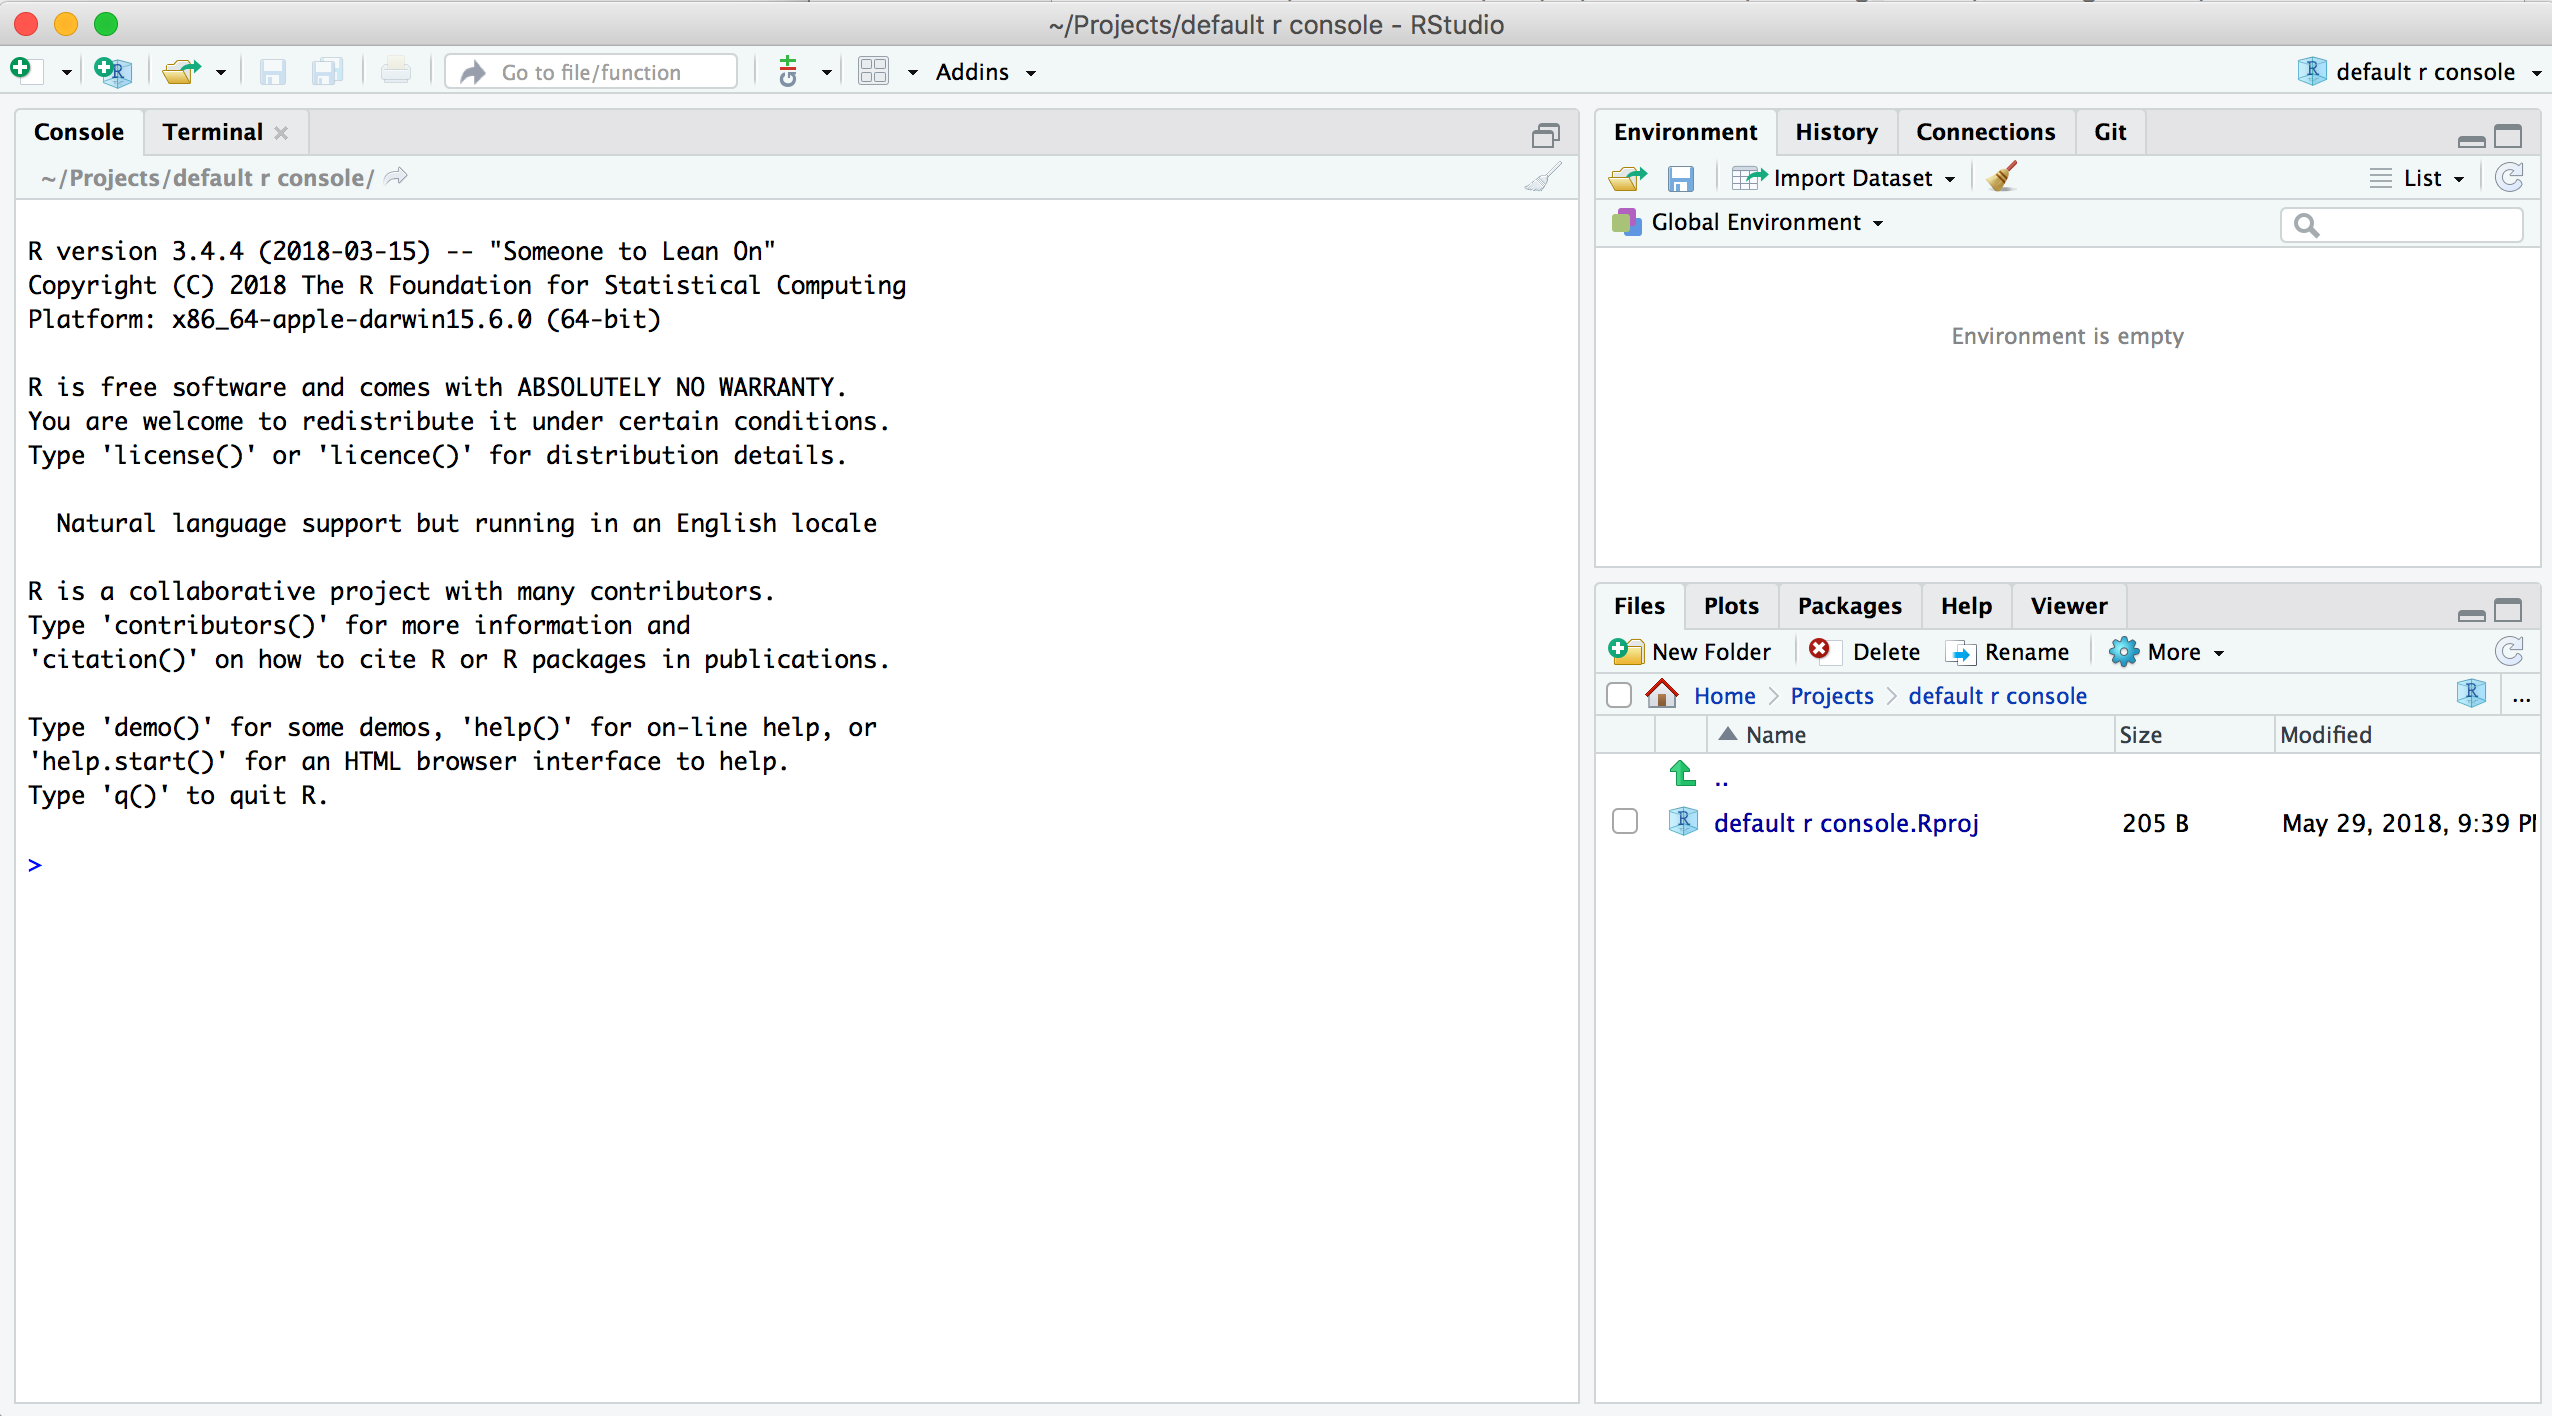Check the default r console.Rproj checkbox
This screenshot has width=2552, height=1416.
[x=1625, y=822]
